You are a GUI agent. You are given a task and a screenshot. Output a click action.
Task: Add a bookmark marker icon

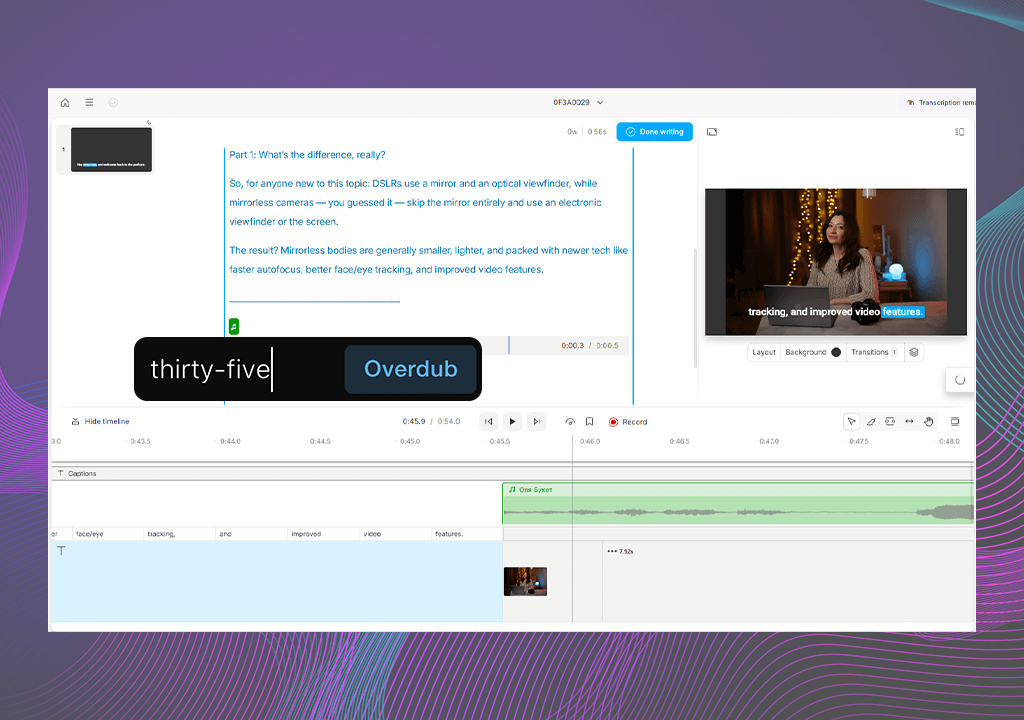589,422
